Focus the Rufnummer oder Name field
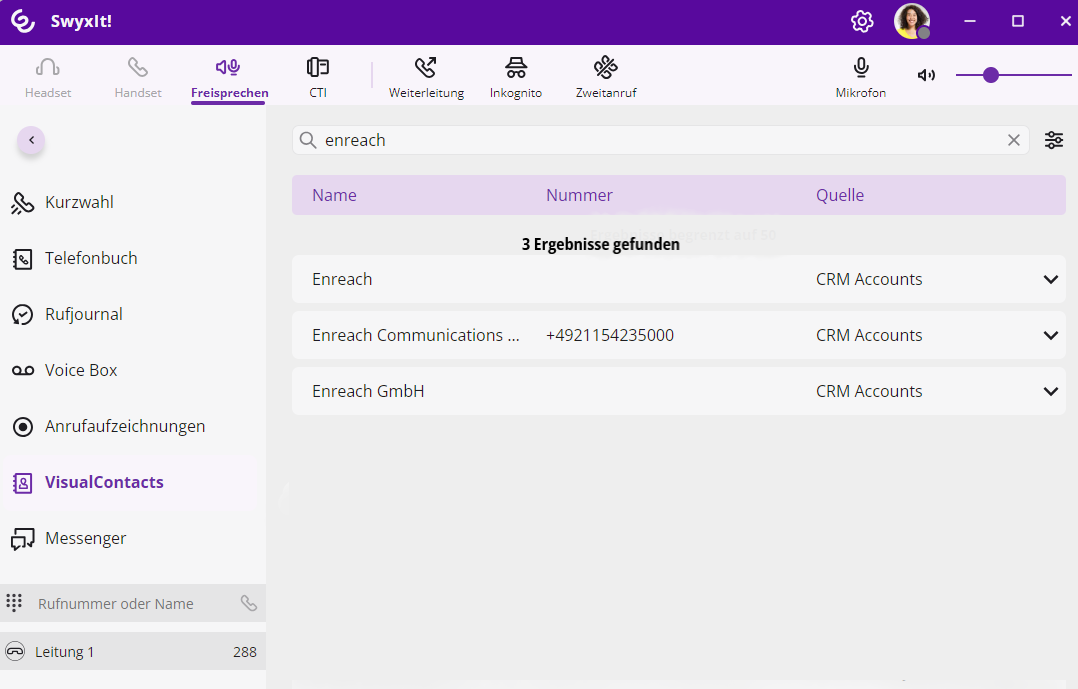Image resolution: width=1078 pixels, height=689 pixels. (133, 604)
